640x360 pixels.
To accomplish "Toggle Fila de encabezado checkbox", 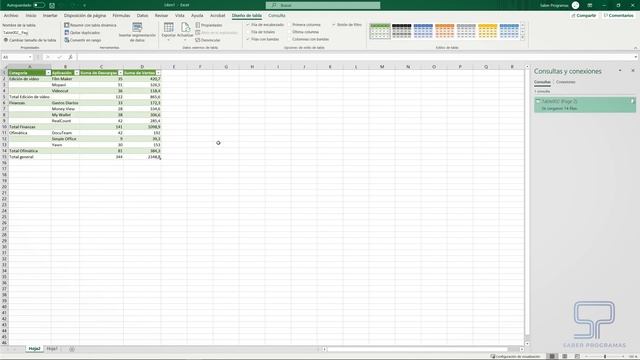I will [x=248, y=24].
